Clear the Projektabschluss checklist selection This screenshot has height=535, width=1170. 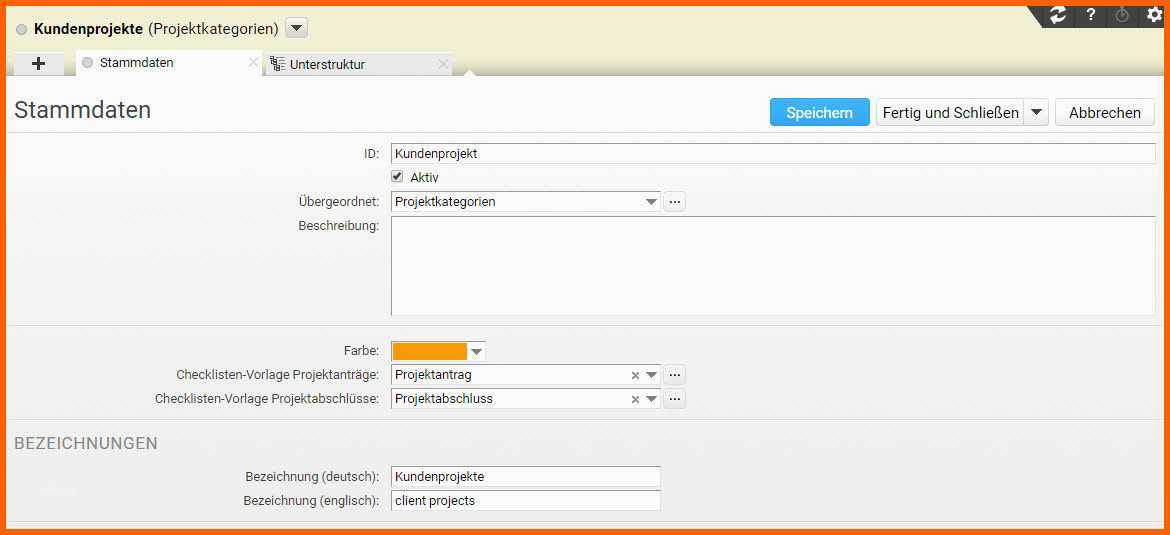(x=635, y=399)
